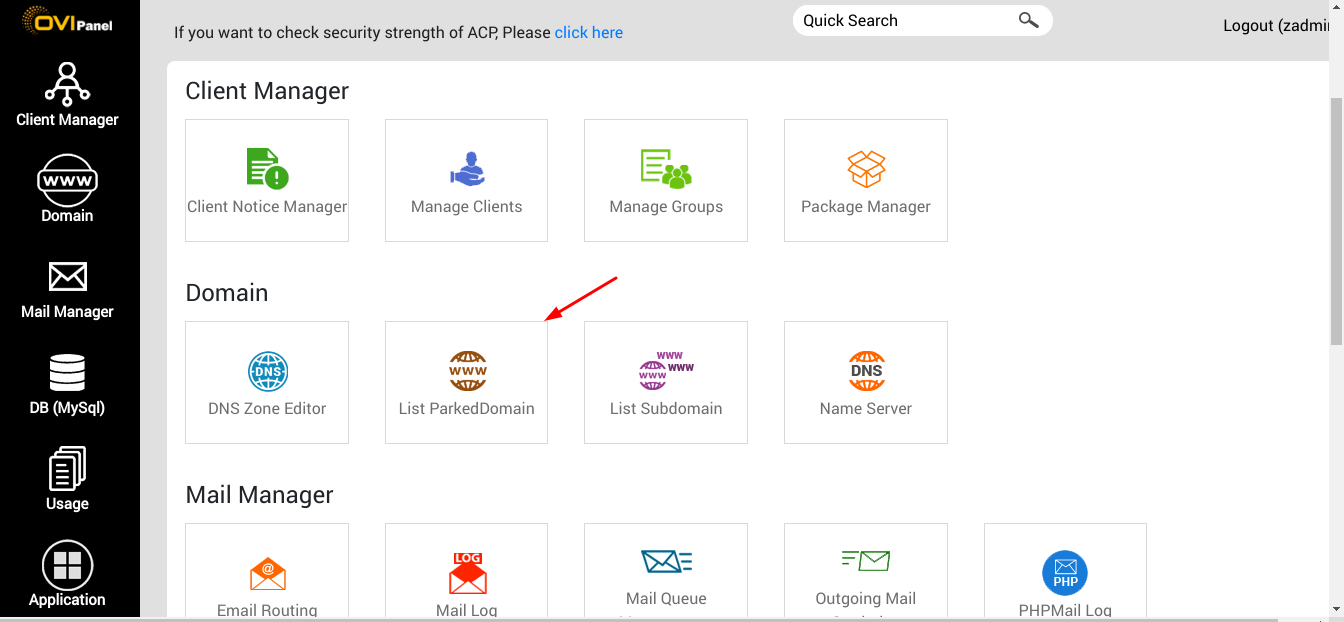Click the Logout link in the header
This screenshot has width=1344, height=622.
[x=1276, y=26]
